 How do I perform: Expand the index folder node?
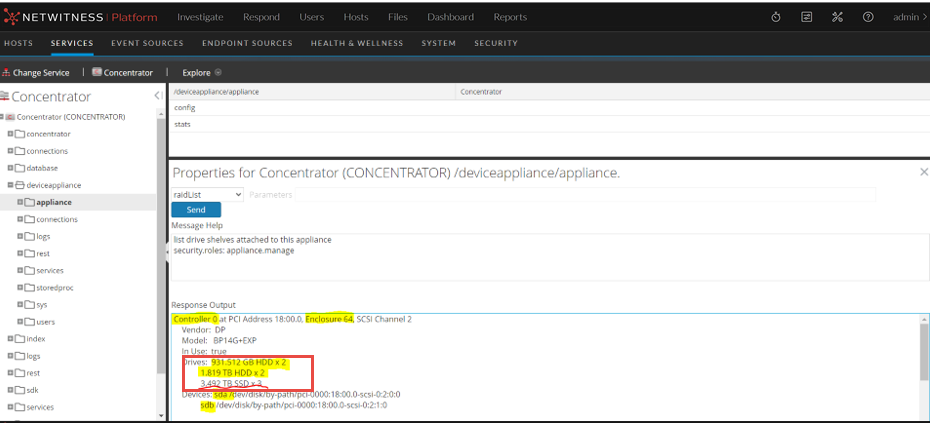click(x=10, y=339)
